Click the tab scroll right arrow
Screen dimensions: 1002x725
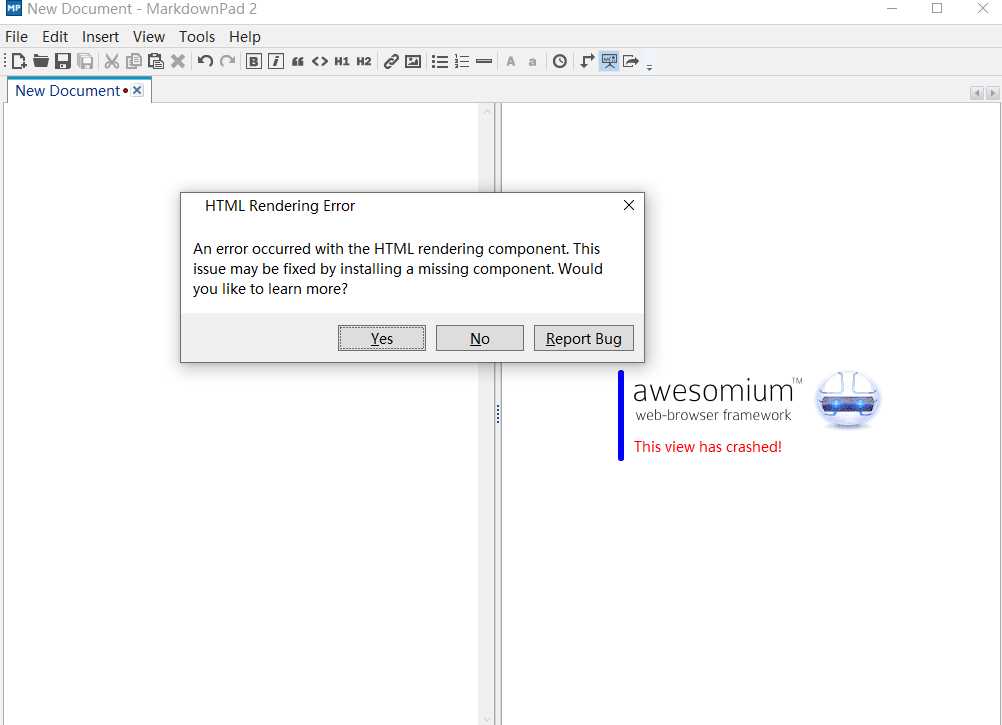tap(992, 93)
